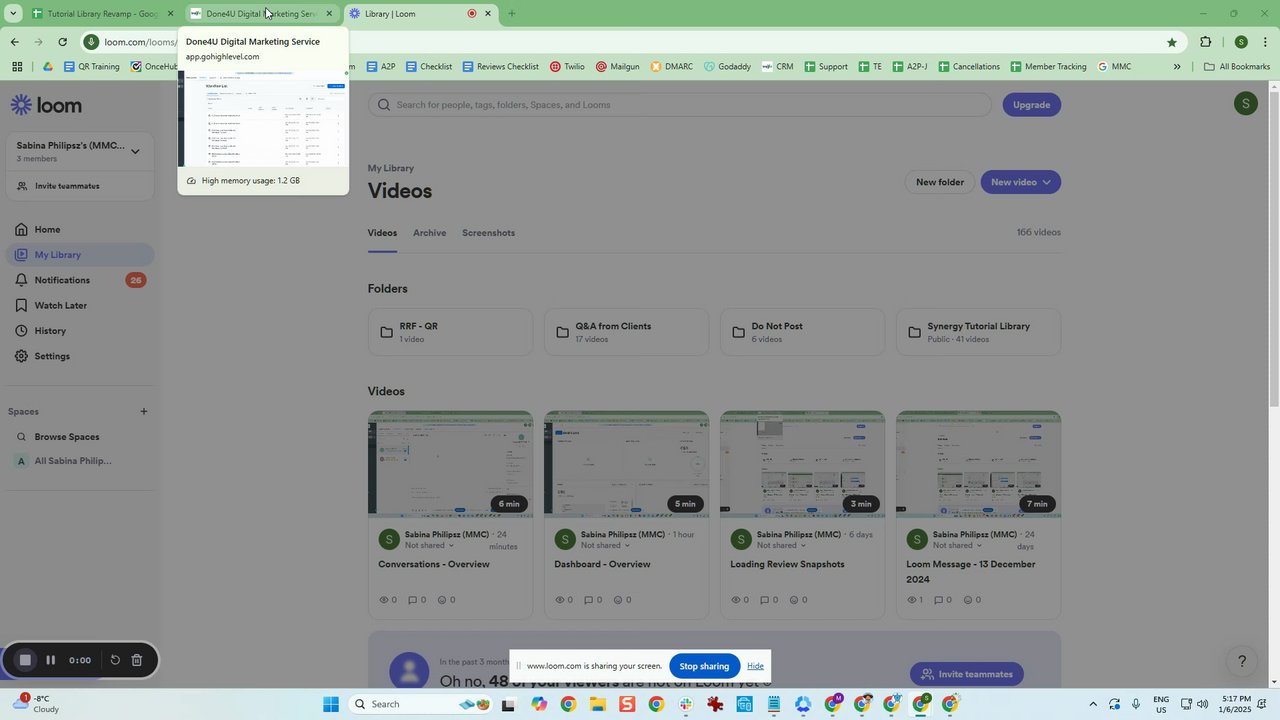Open the Chrome apps grid icon
The height and width of the screenshot is (720, 1280).
coord(17,67)
